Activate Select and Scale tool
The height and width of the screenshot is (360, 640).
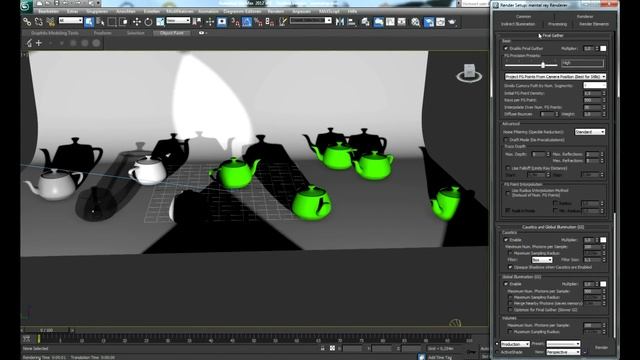pos(160,22)
